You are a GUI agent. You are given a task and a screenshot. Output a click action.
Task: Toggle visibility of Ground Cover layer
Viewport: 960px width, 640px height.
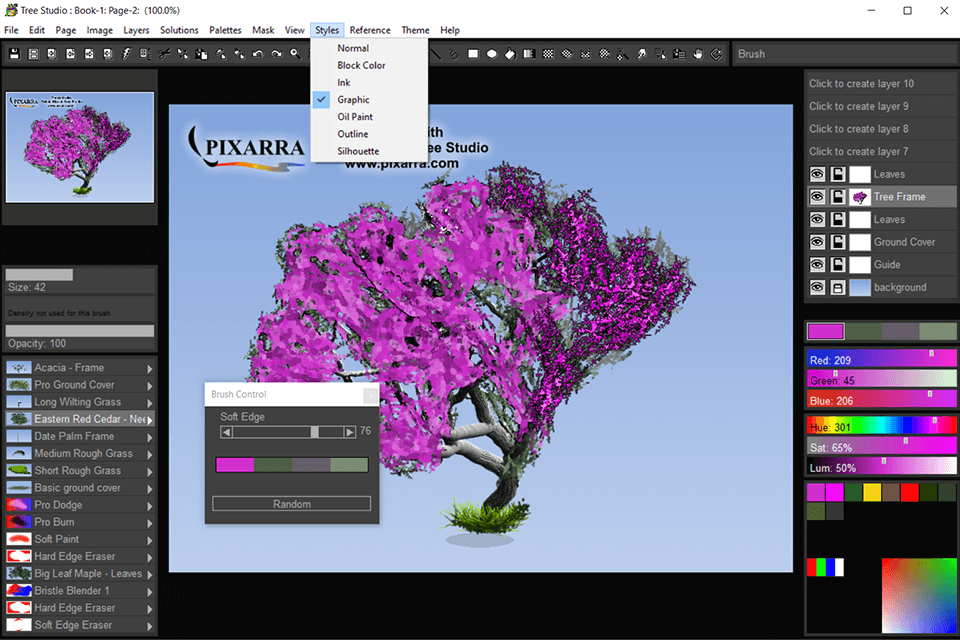pyautogui.click(x=816, y=242)
